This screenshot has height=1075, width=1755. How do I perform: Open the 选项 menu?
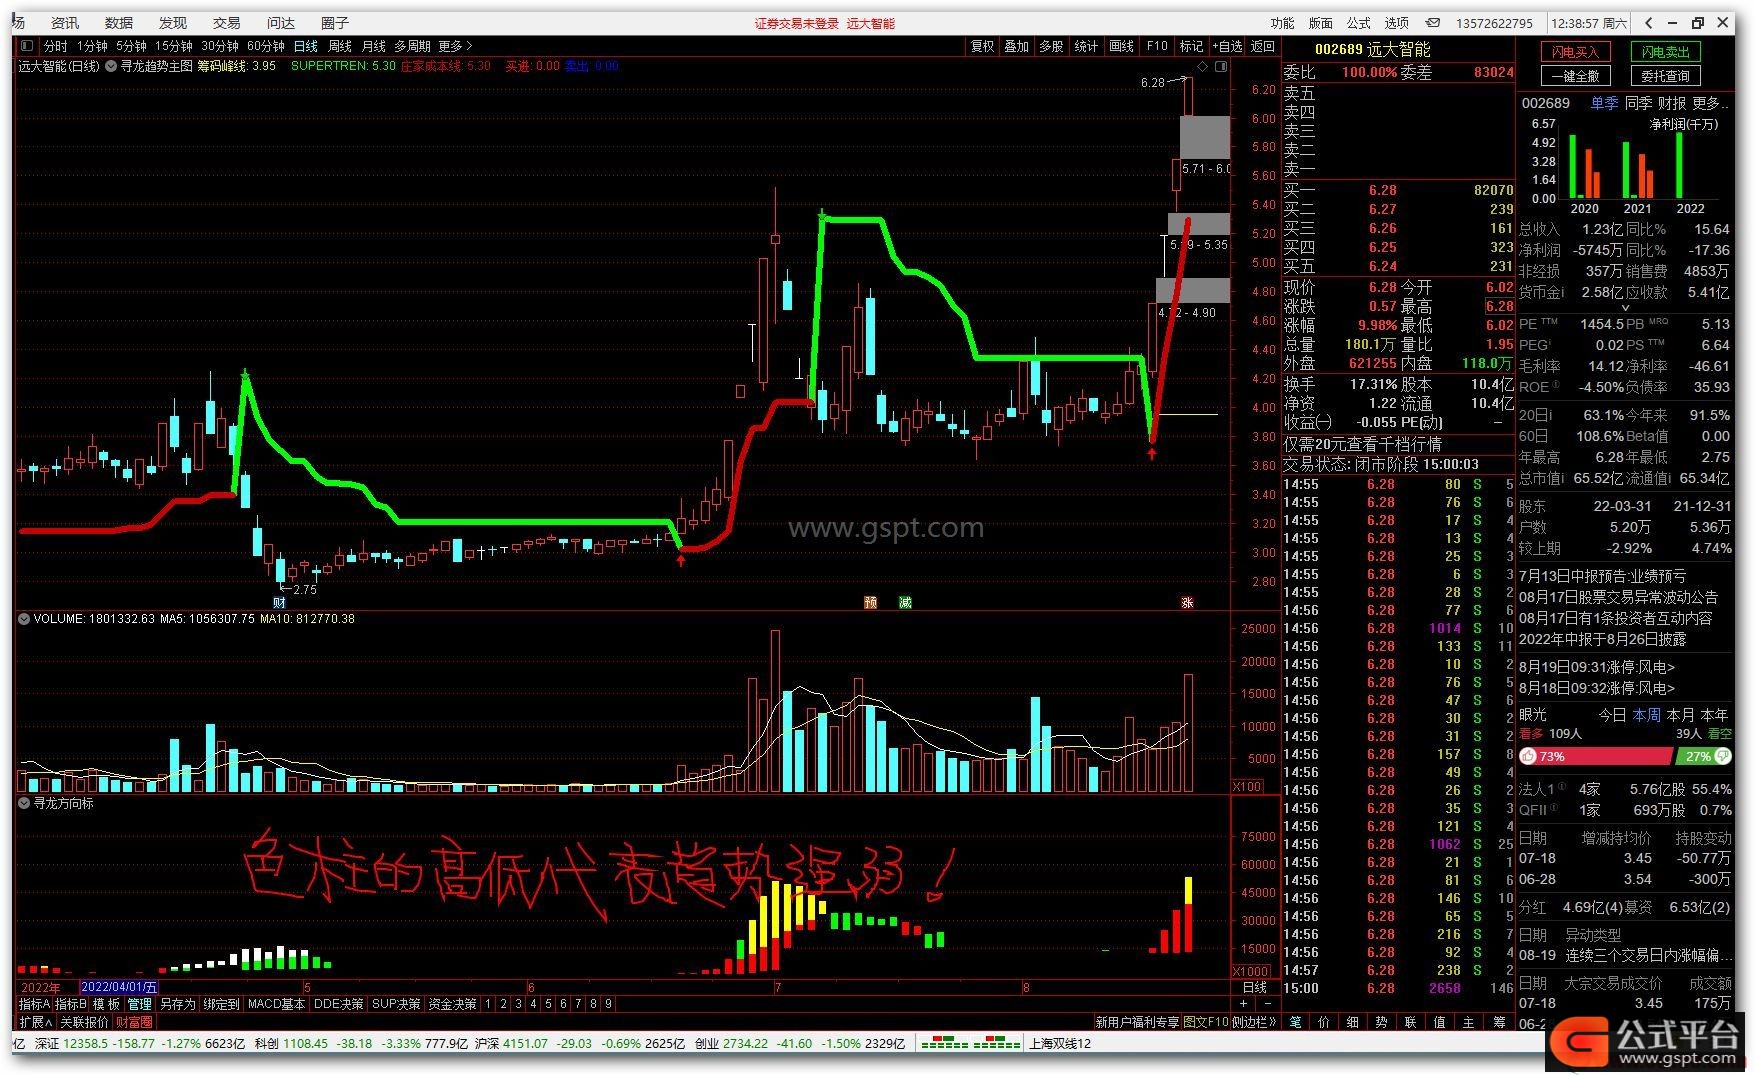point(1397,23)
